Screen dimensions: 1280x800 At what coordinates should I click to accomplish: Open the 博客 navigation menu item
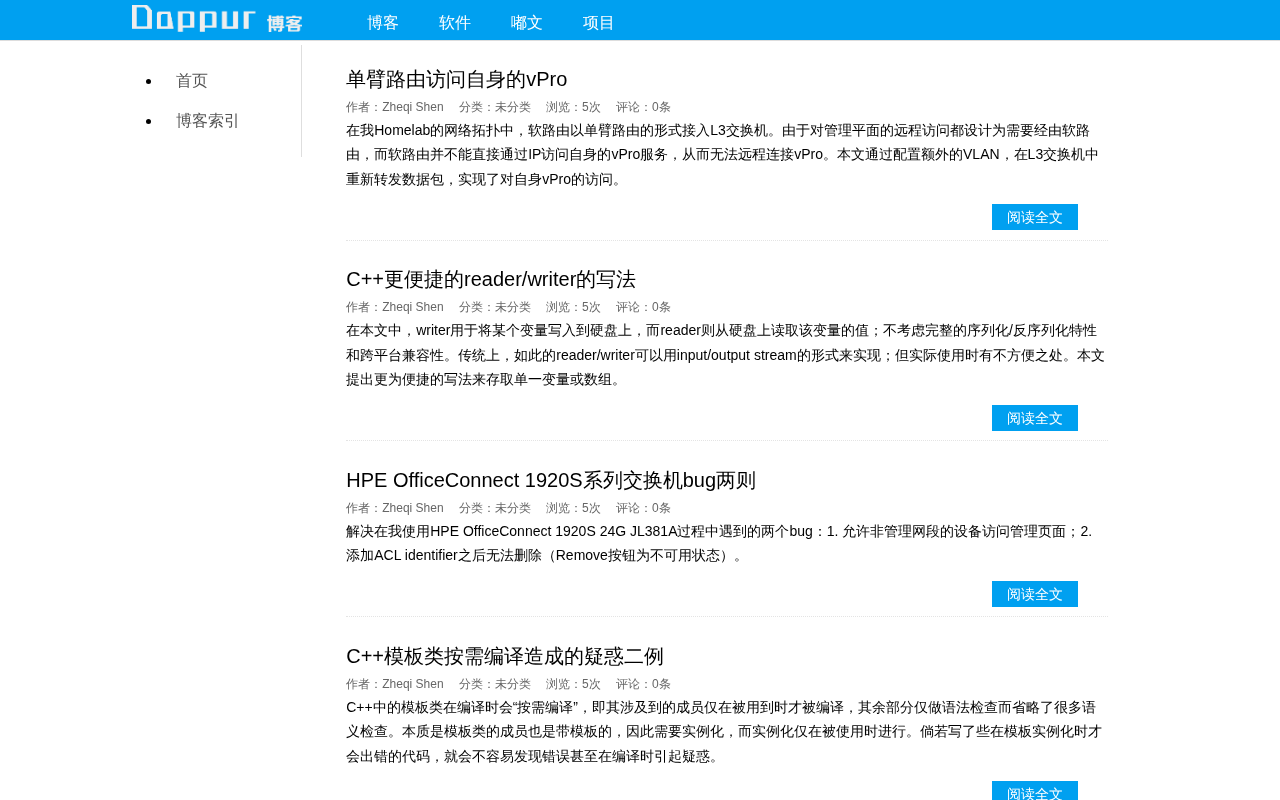(383, 22)
